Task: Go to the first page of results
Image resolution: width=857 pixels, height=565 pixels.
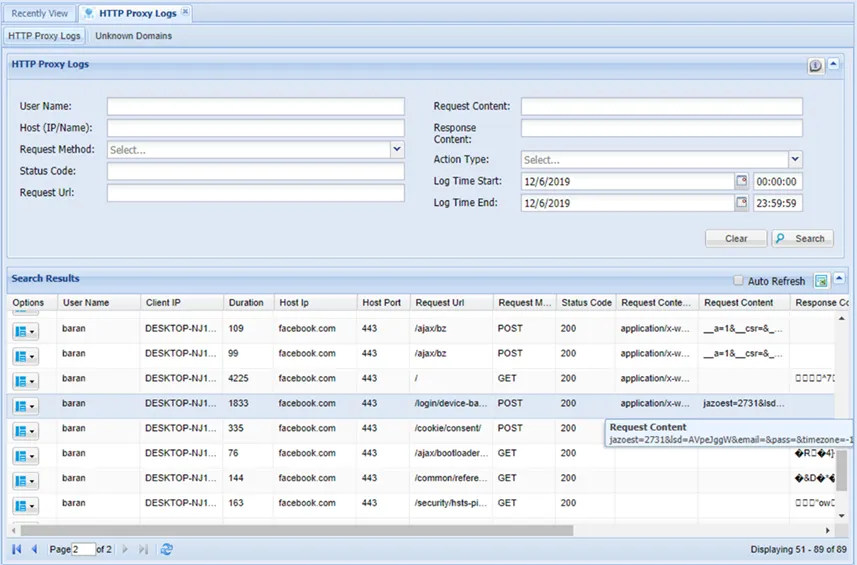Action: [17, 549]
